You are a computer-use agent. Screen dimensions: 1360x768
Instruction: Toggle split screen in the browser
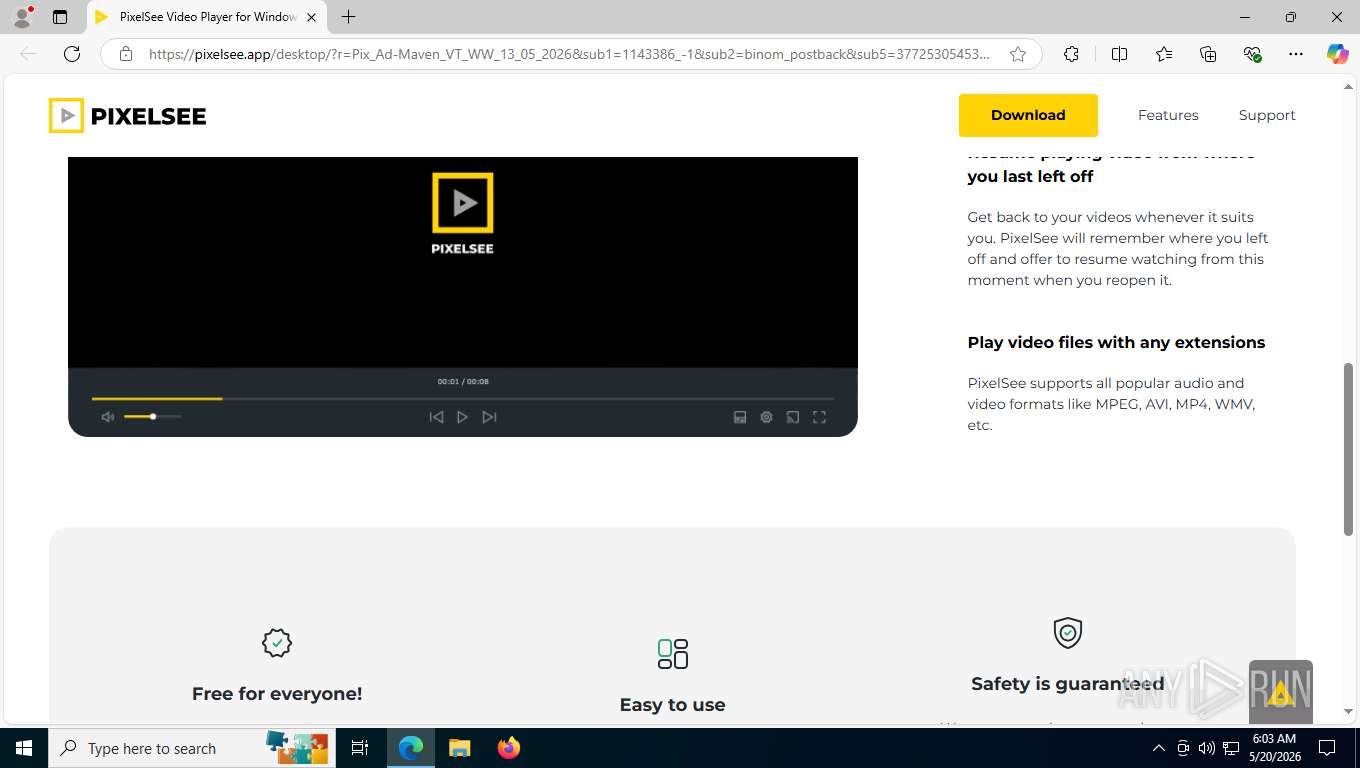pos(1119,54)
